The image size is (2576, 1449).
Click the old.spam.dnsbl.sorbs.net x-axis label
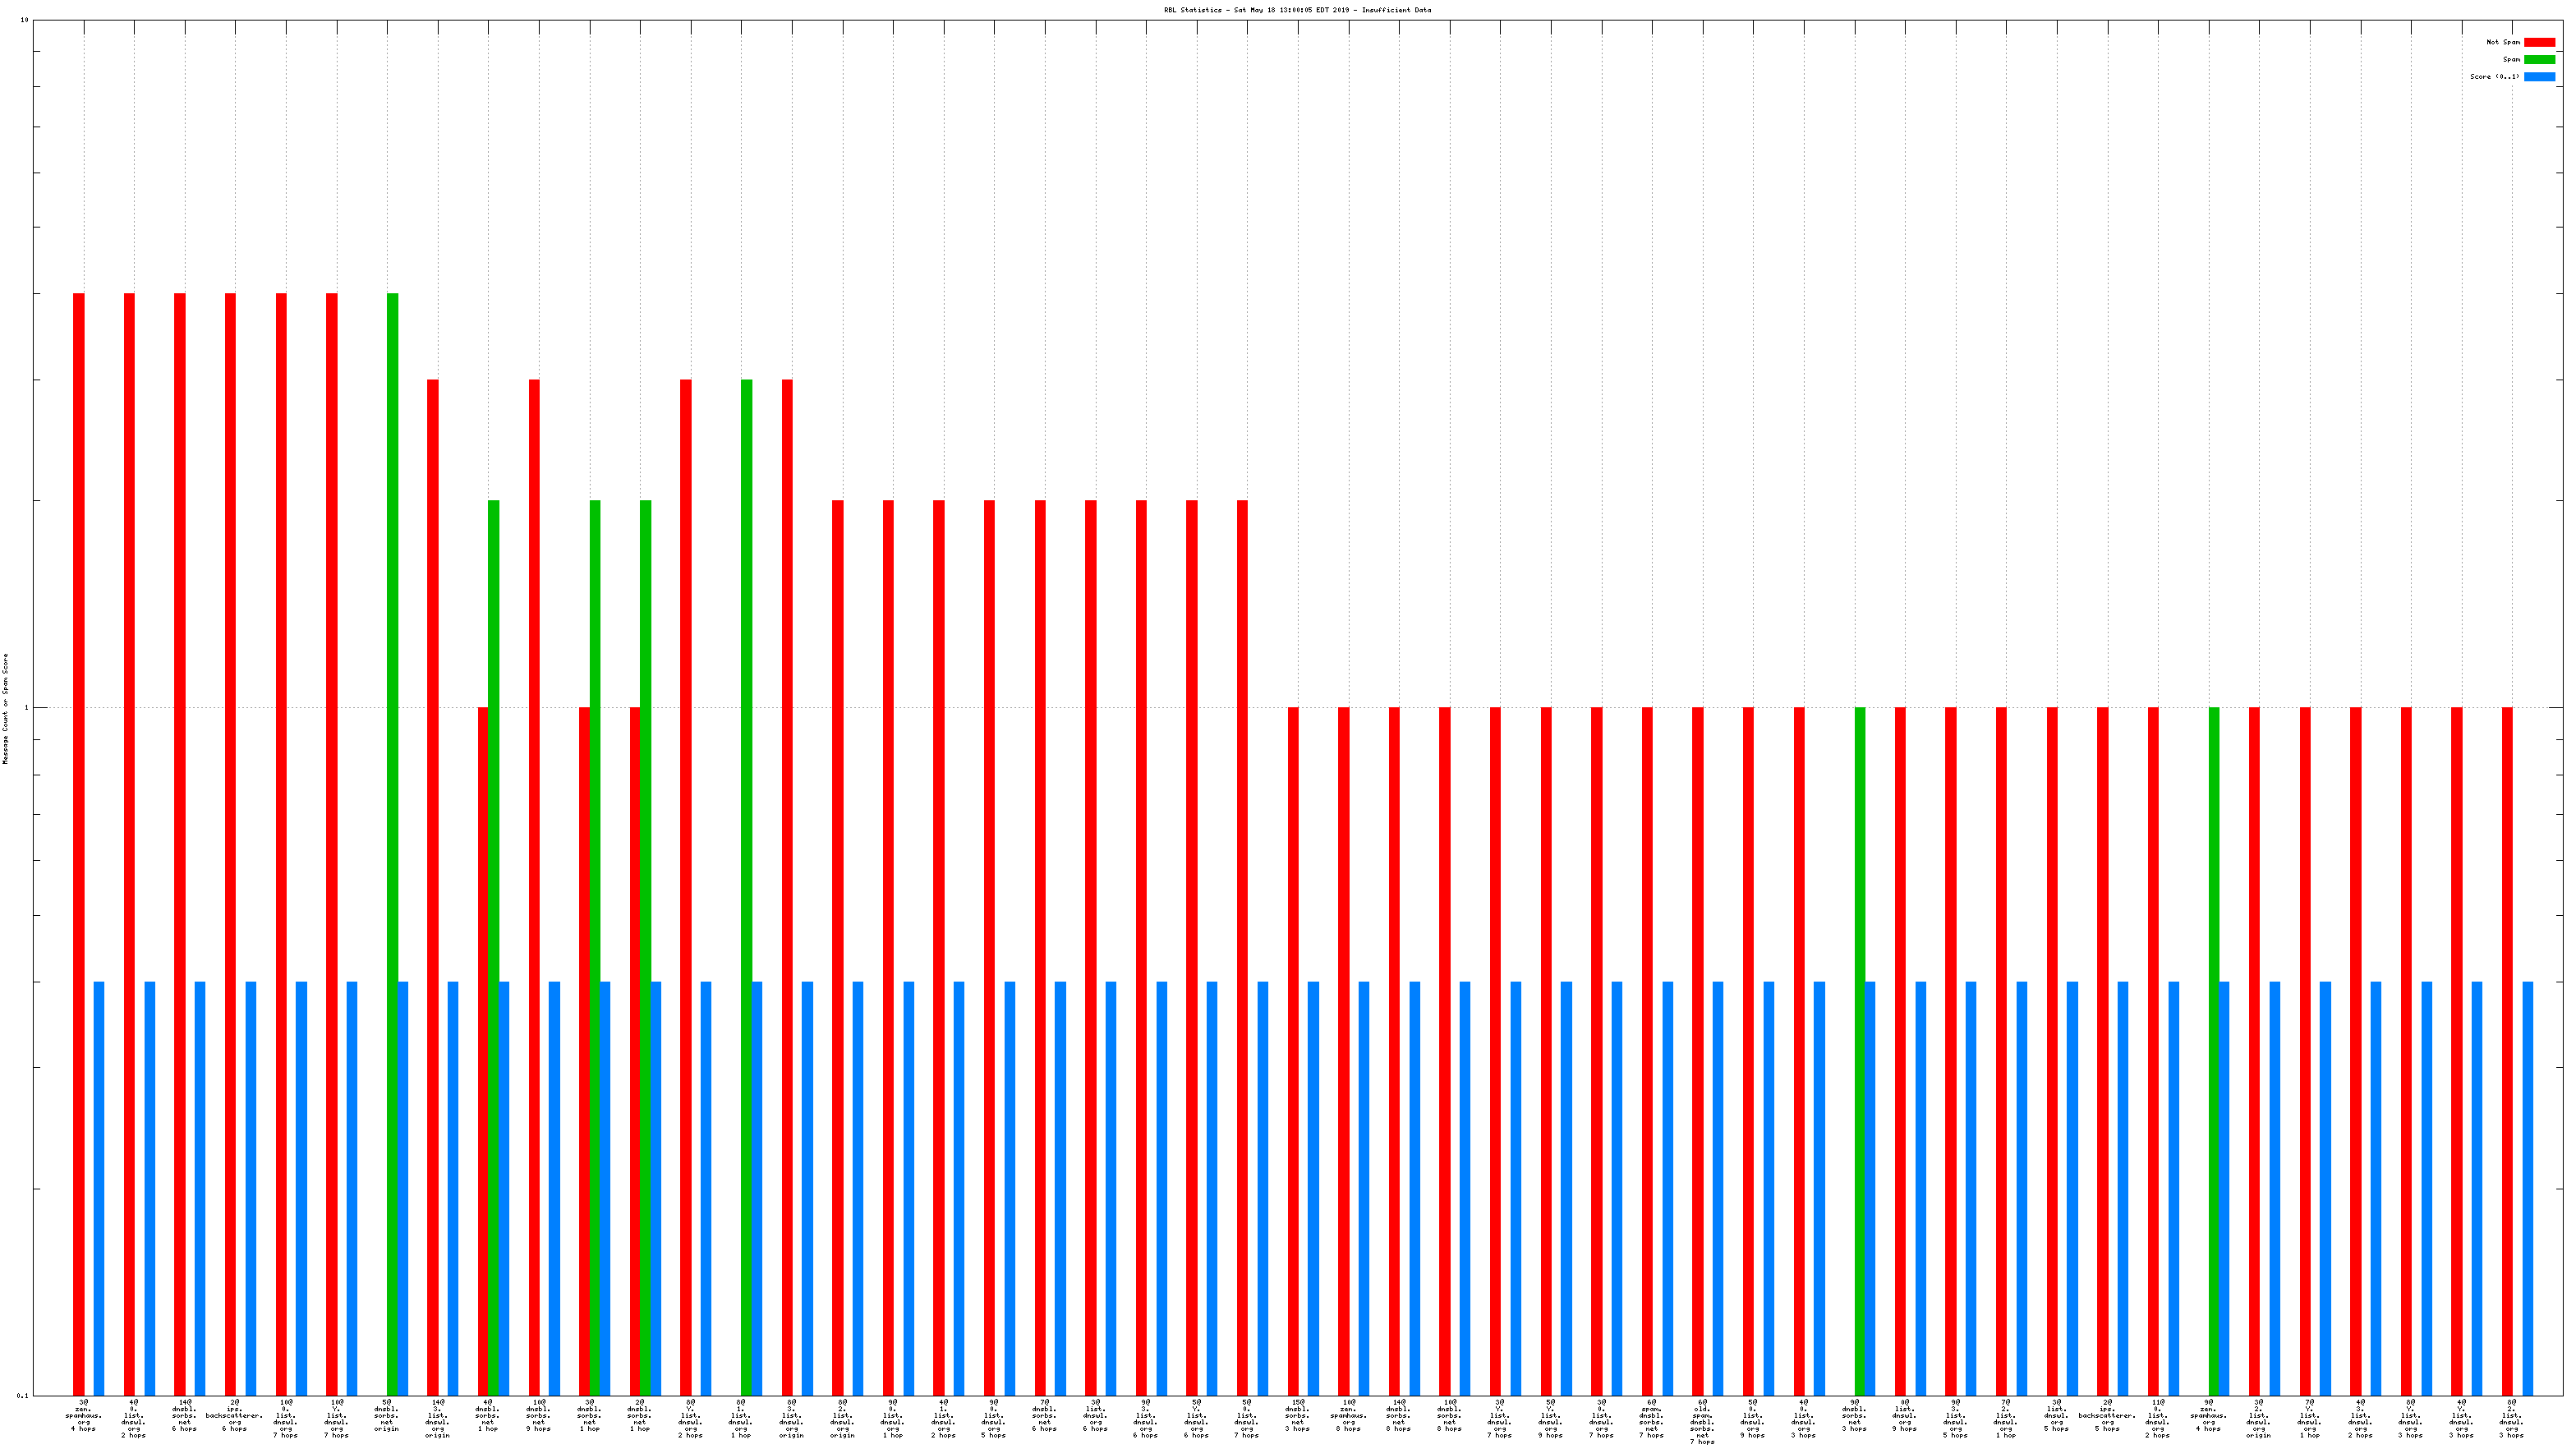[x=1702, y=1422]
